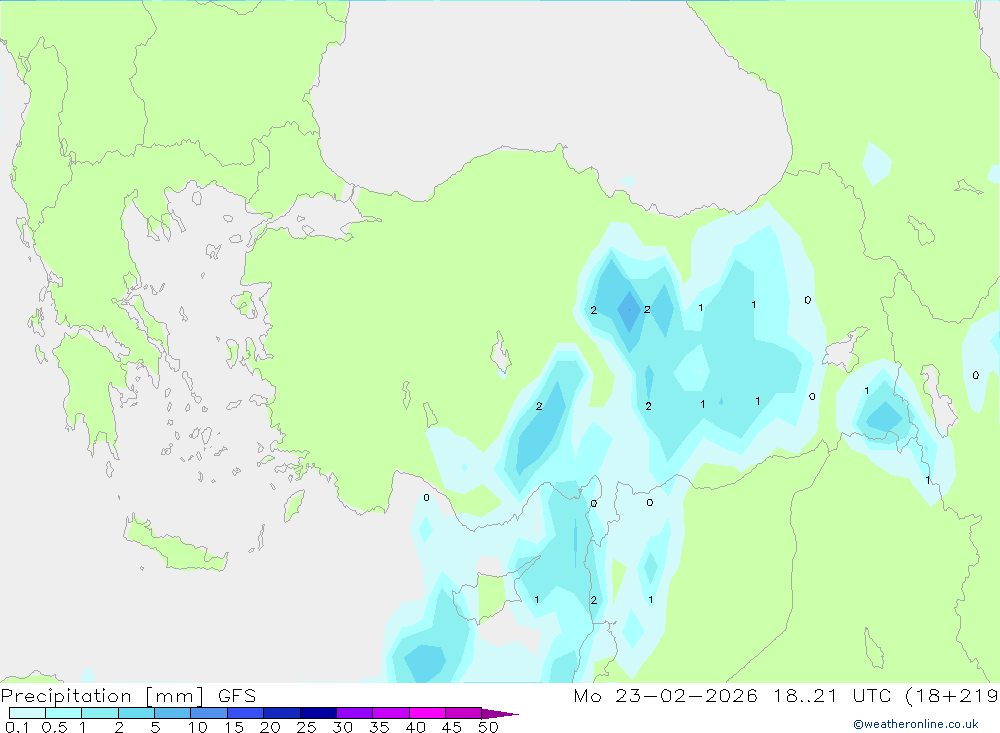Click the 20–25 mm dark blue swatch
Screen dimensions: 1000x733
(x=281, y=713)
